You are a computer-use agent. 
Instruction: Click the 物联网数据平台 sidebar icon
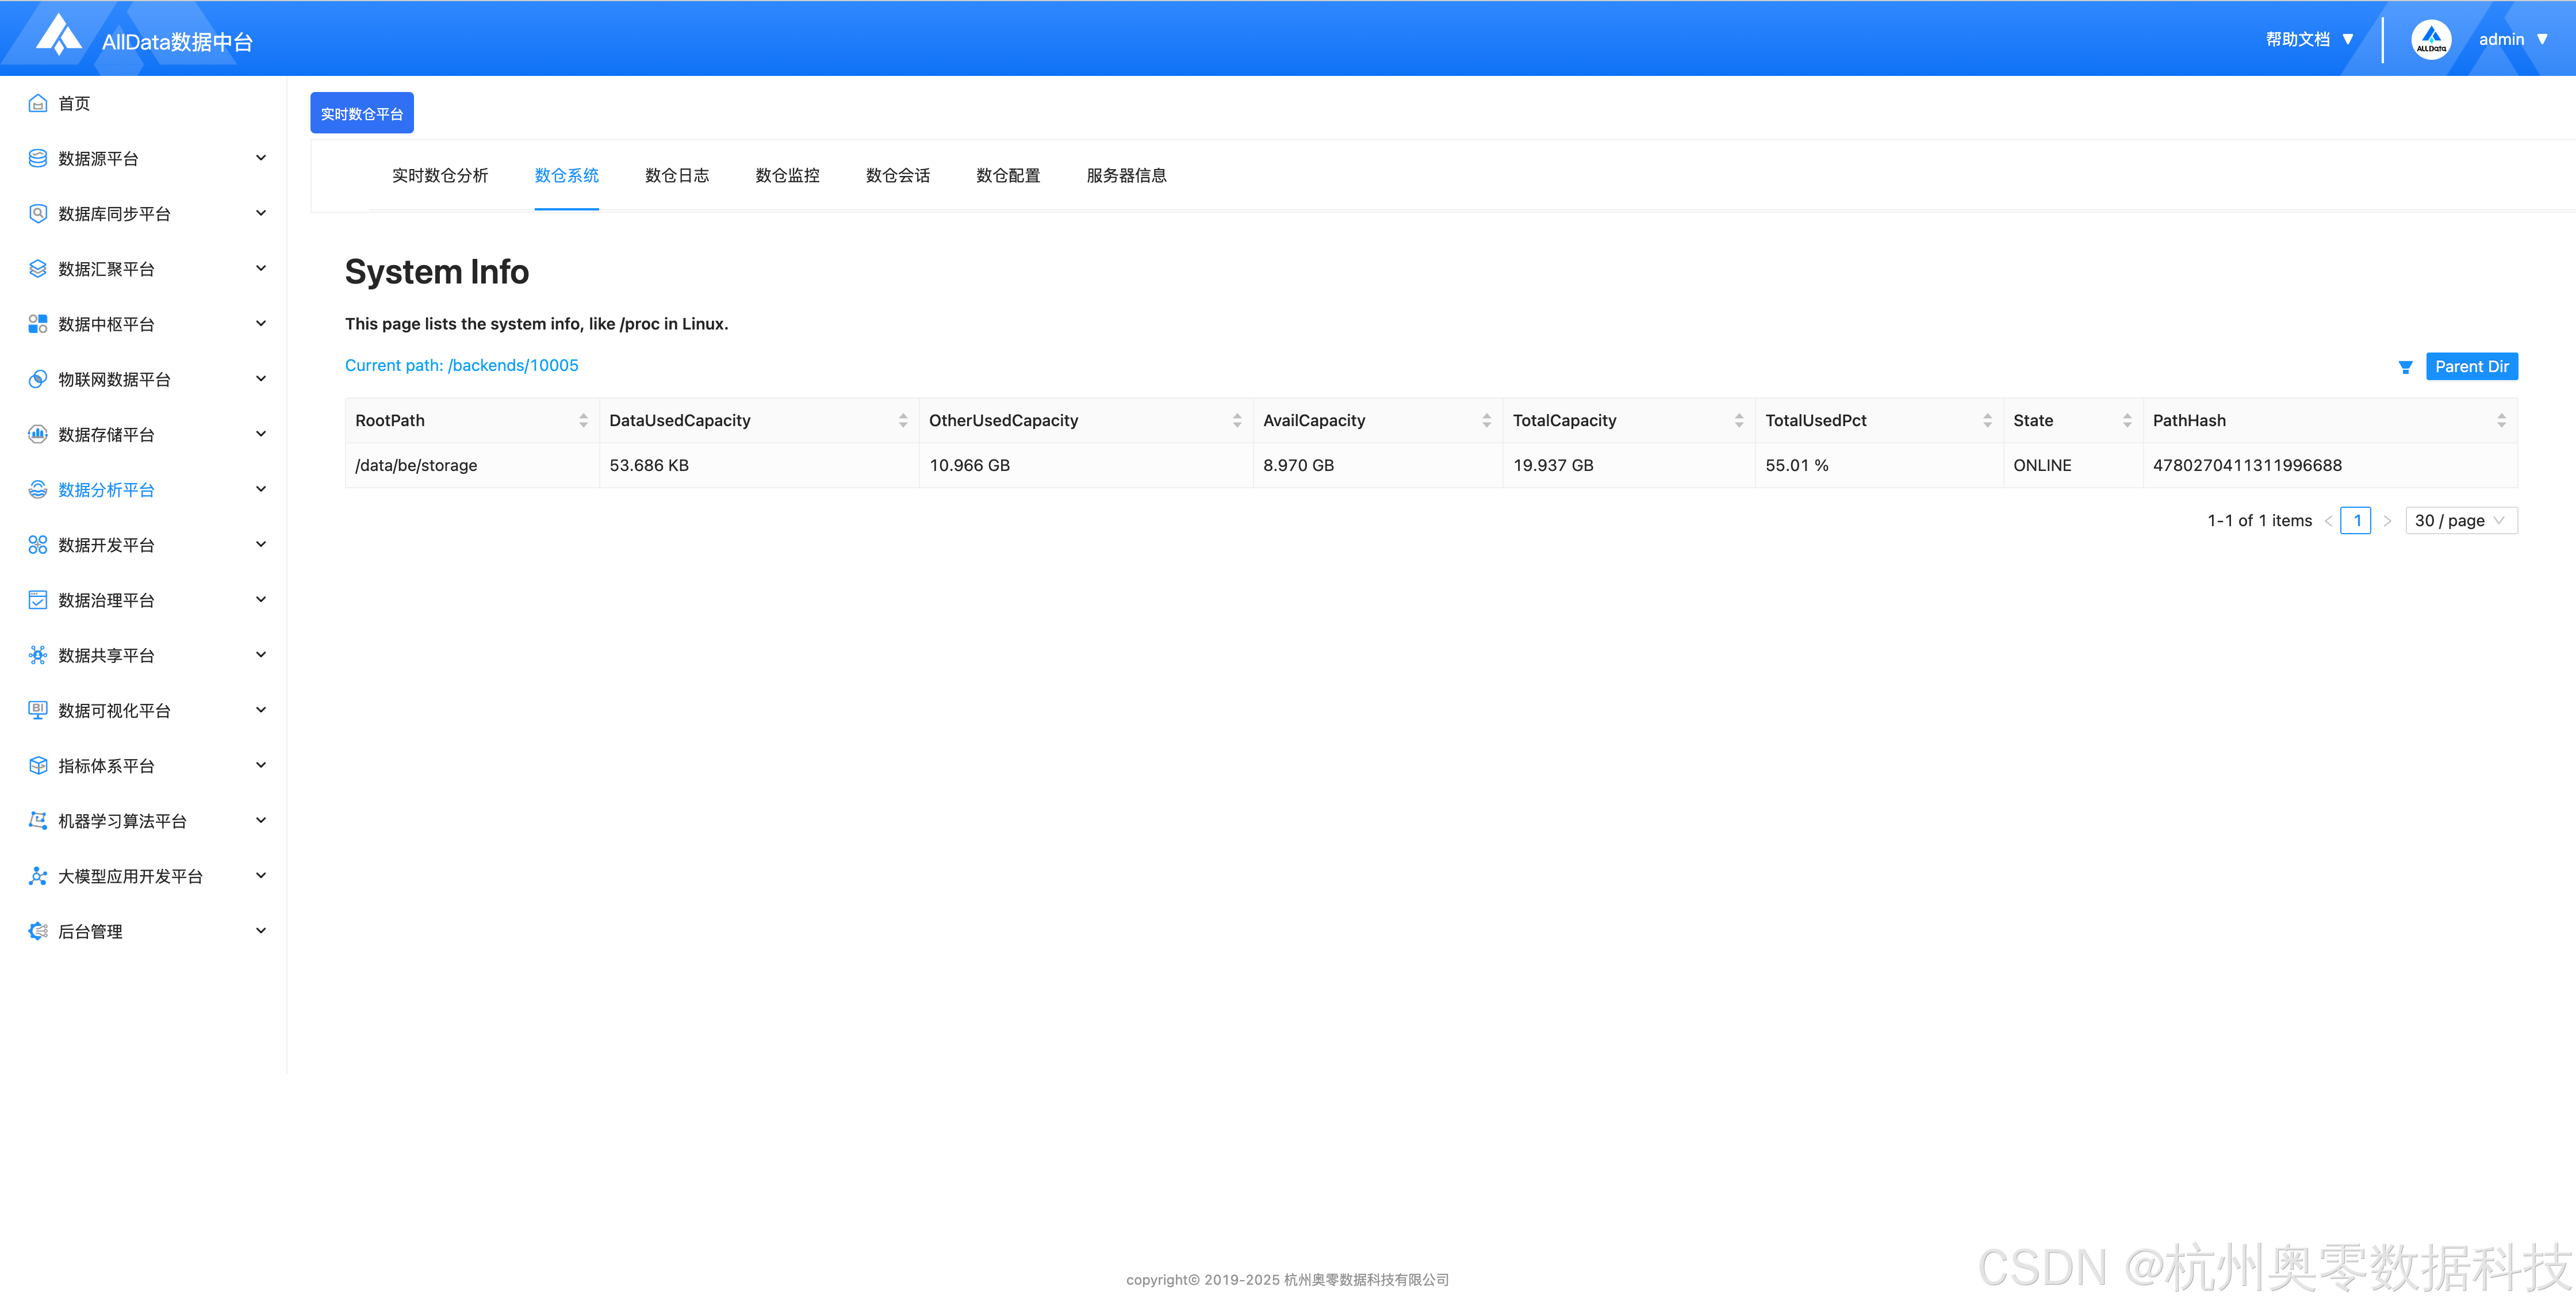tap(38, 379)
